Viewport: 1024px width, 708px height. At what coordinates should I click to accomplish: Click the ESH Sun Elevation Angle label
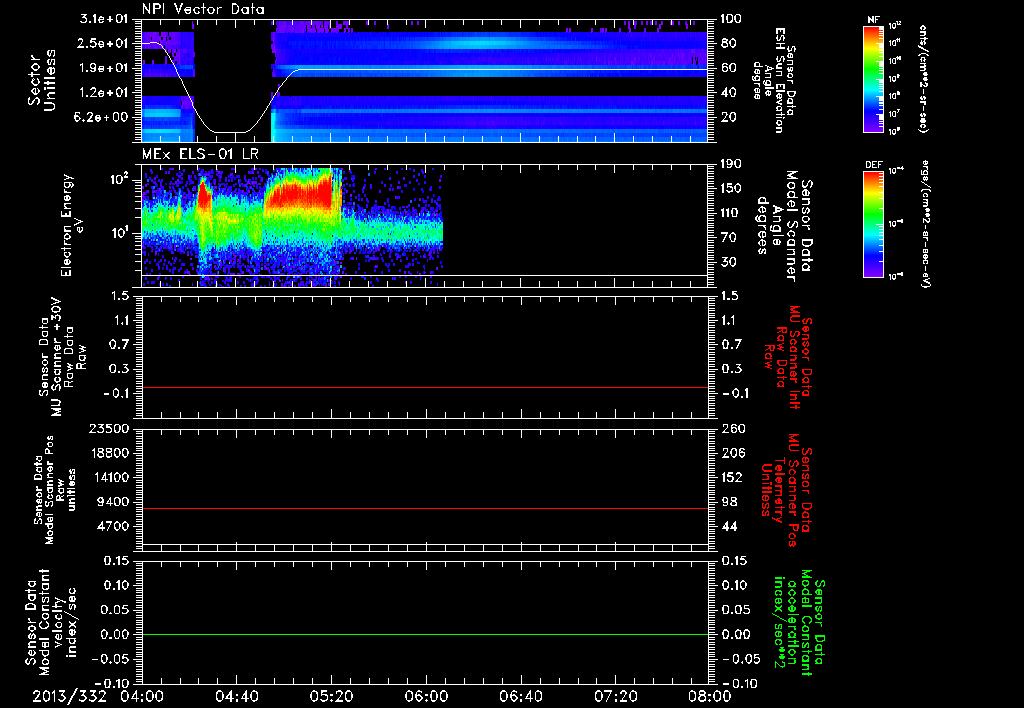[x=774, y=80]
